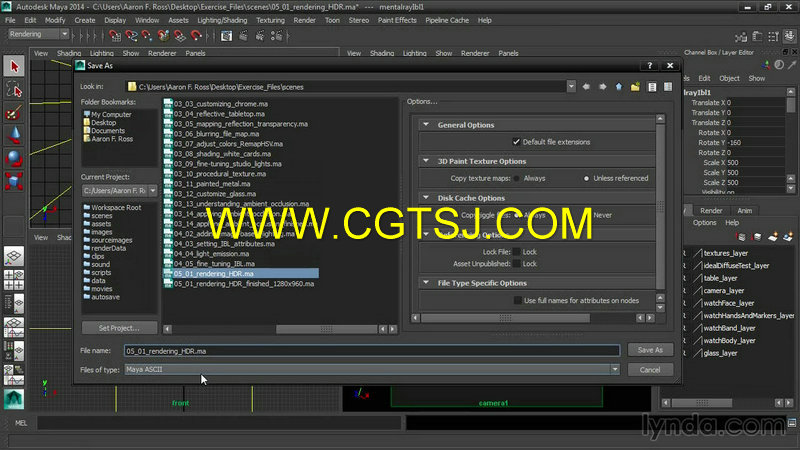
Task: Open script editor icon at bottom right
Action: click(792, 423)
